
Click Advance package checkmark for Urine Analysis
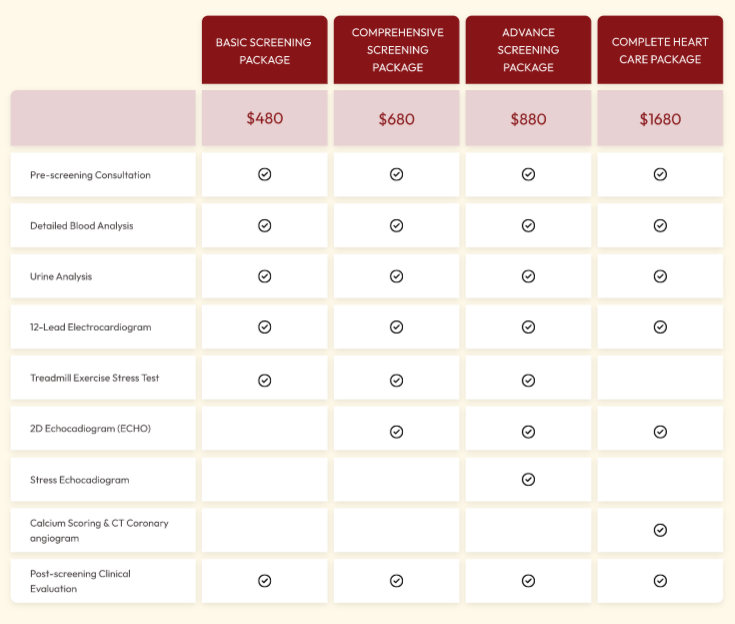click(528, 276)
